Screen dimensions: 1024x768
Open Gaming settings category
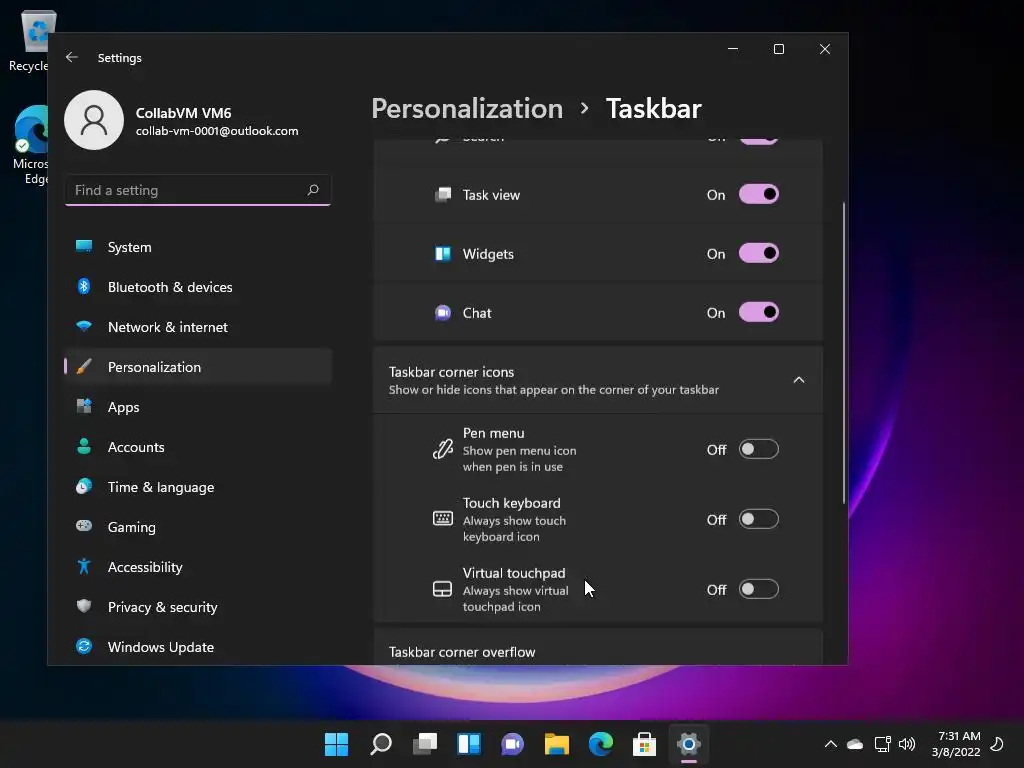[199, 527]
